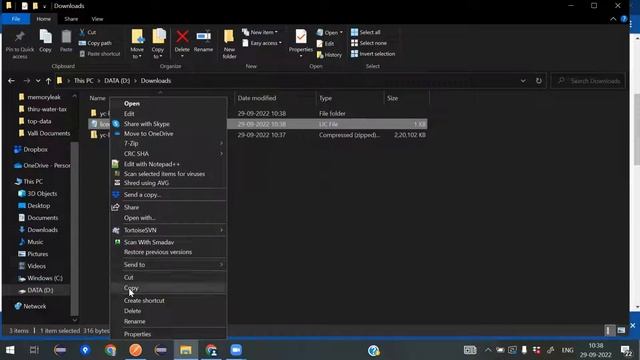The image size is (640, 360).
Task: Click Invert selection in ribbon
Action: [x=373, y=53]
